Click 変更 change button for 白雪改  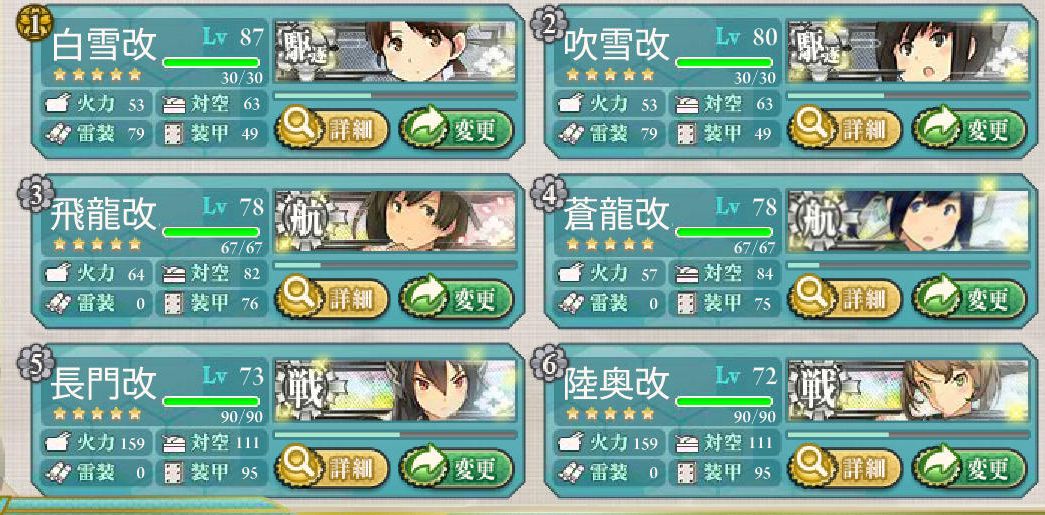point(456,129)
